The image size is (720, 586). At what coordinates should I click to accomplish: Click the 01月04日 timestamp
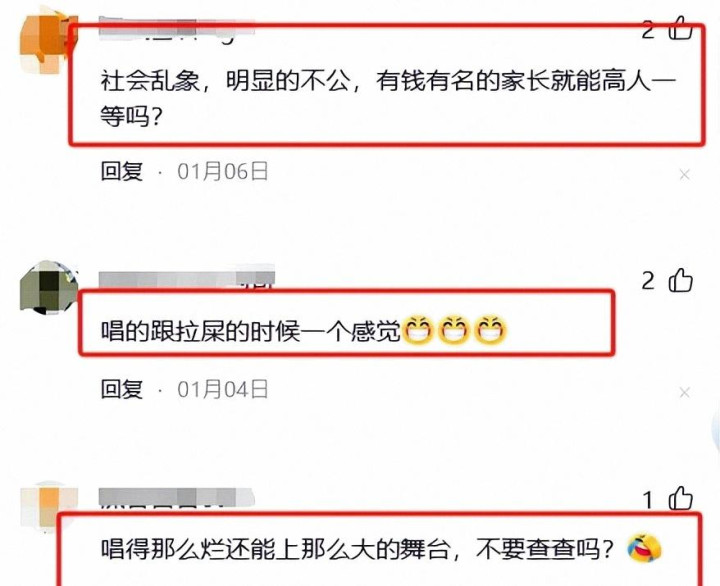223,389
